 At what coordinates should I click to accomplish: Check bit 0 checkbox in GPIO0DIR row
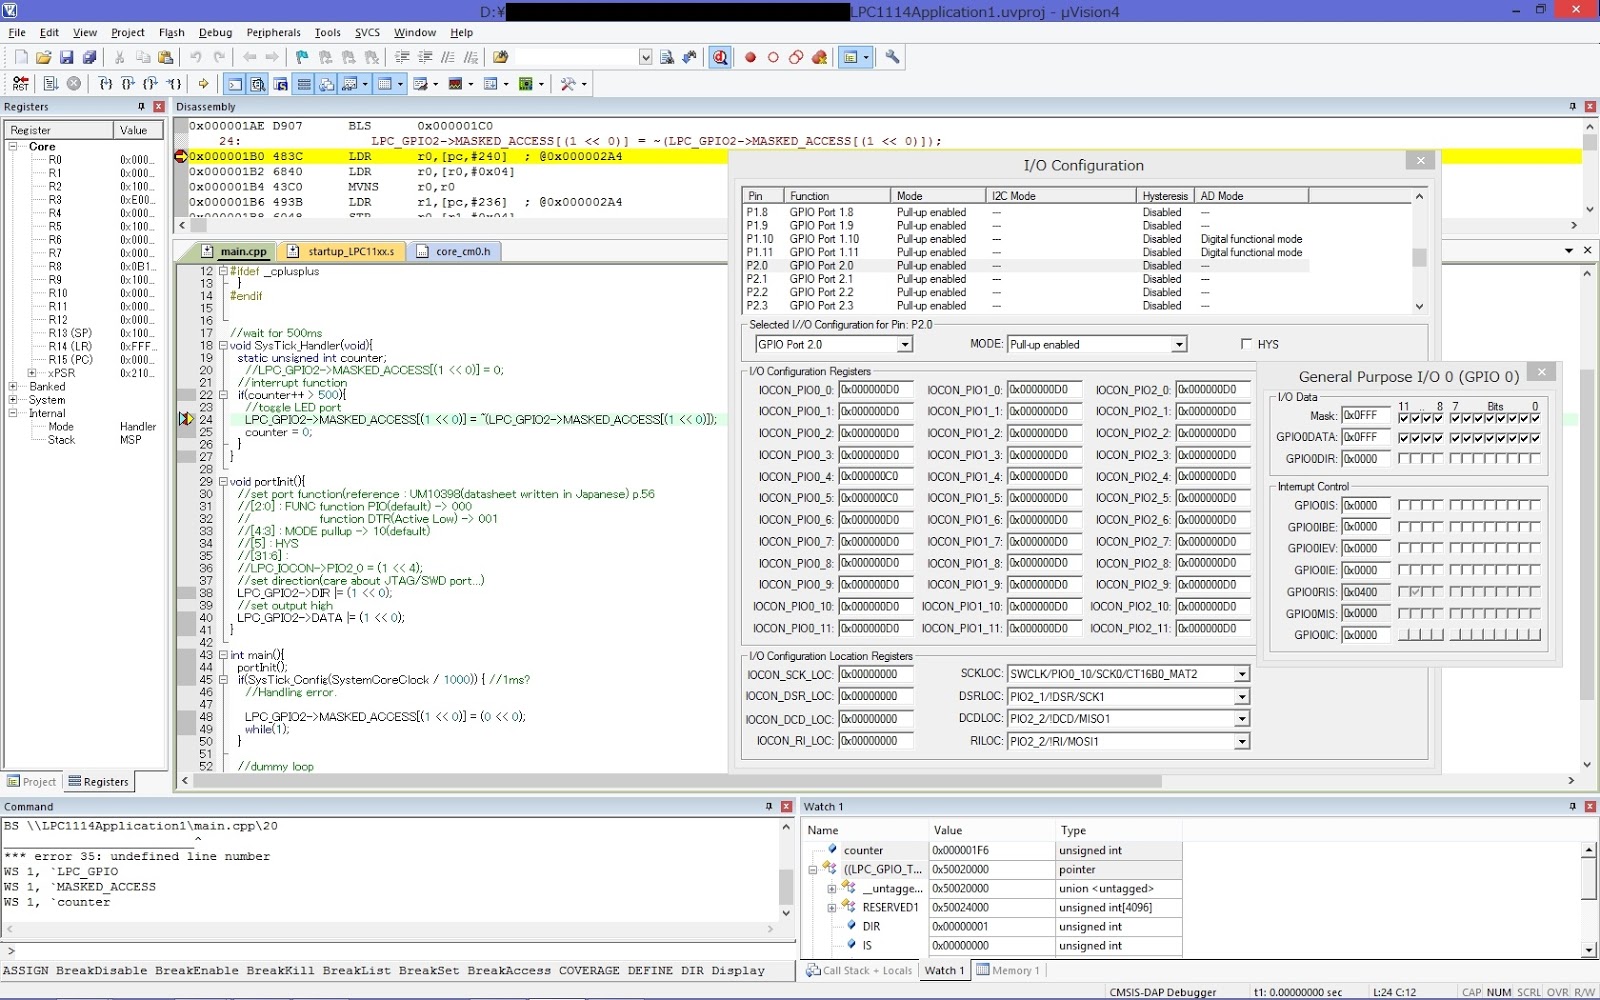tap(1535, 459)
